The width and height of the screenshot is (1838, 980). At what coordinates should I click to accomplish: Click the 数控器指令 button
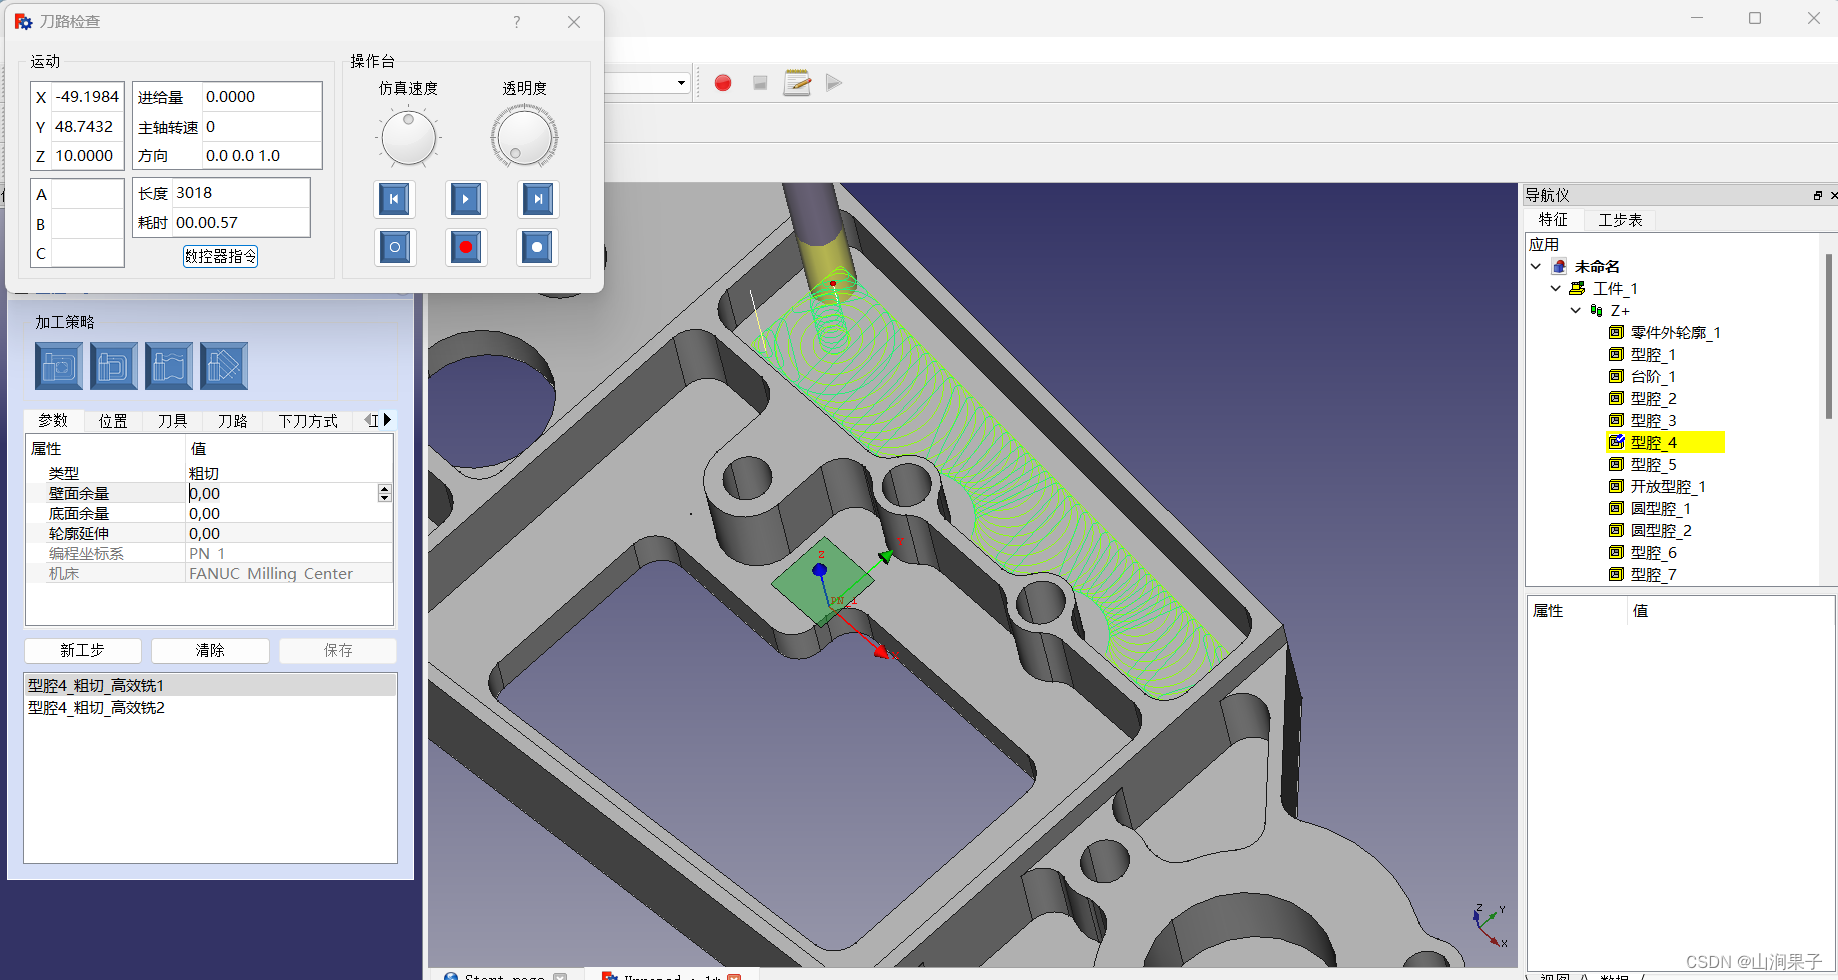click(221, 256)
